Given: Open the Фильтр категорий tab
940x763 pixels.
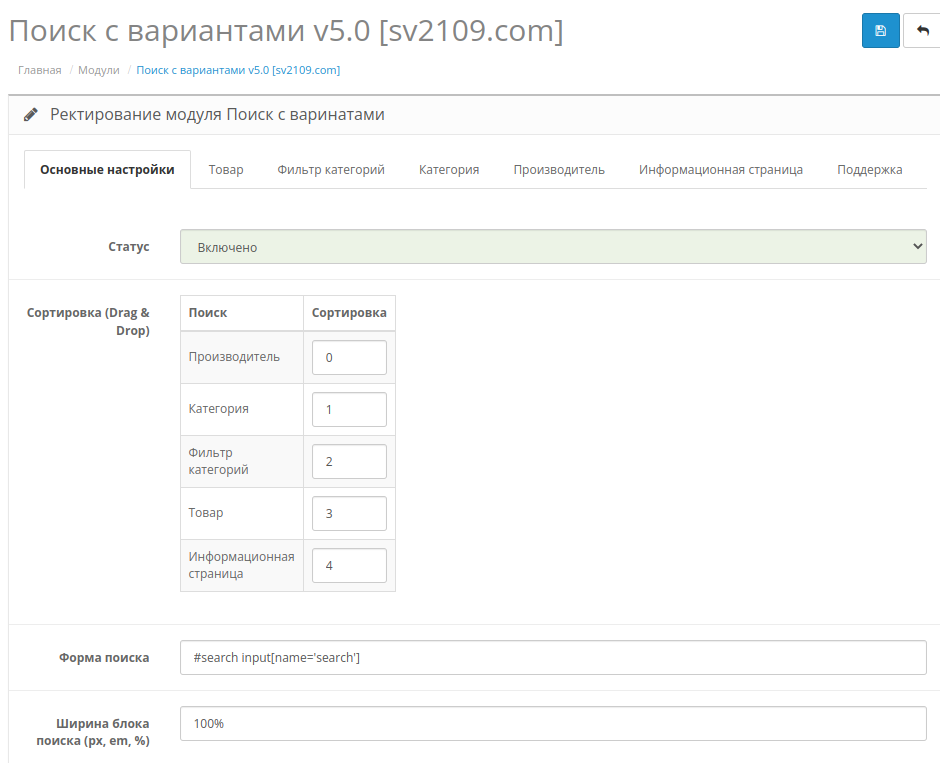Looking at the screenshot, I should 331,170.
